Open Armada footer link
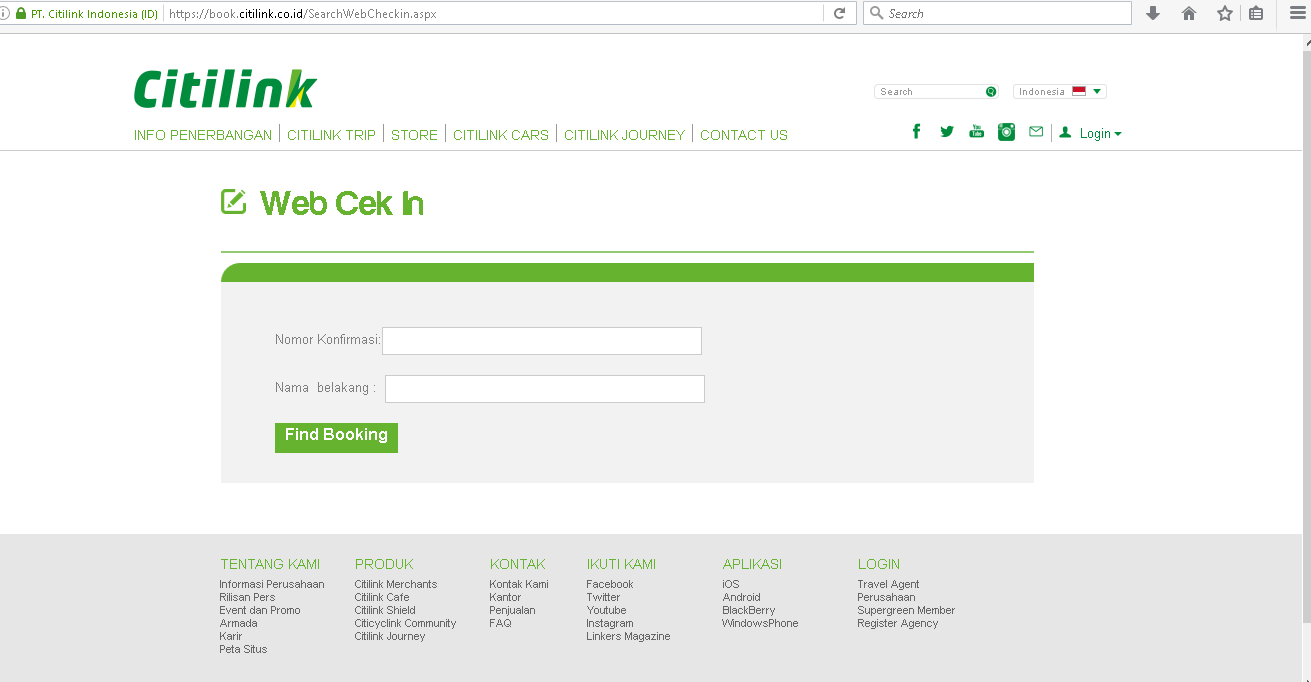Image resolution: width=1311 pixels, height=682 pixels. (x=238, y=623)
